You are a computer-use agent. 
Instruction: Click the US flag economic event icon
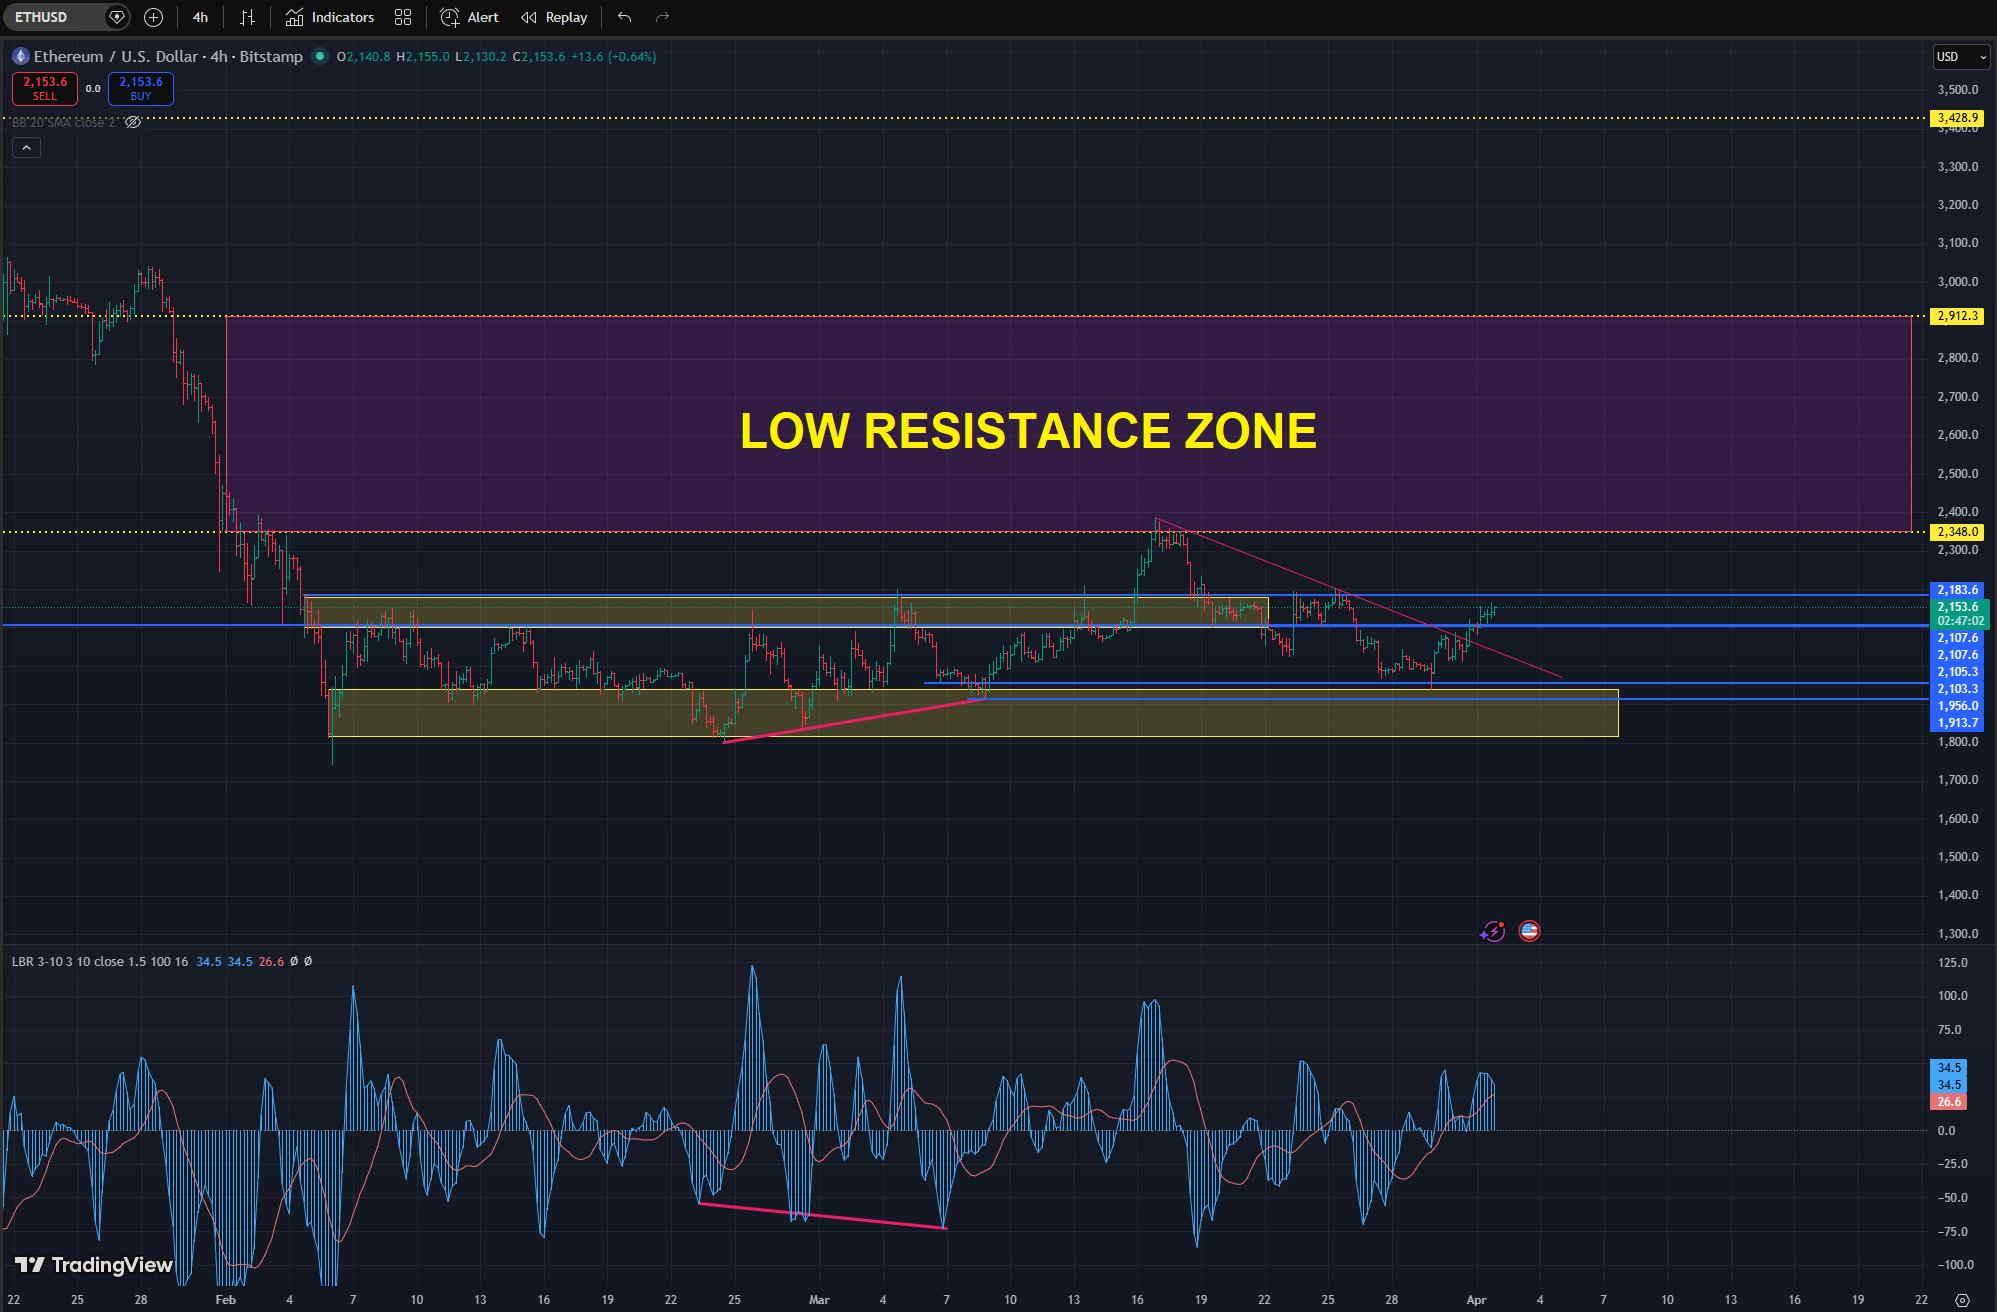(x=1529, y=931)
